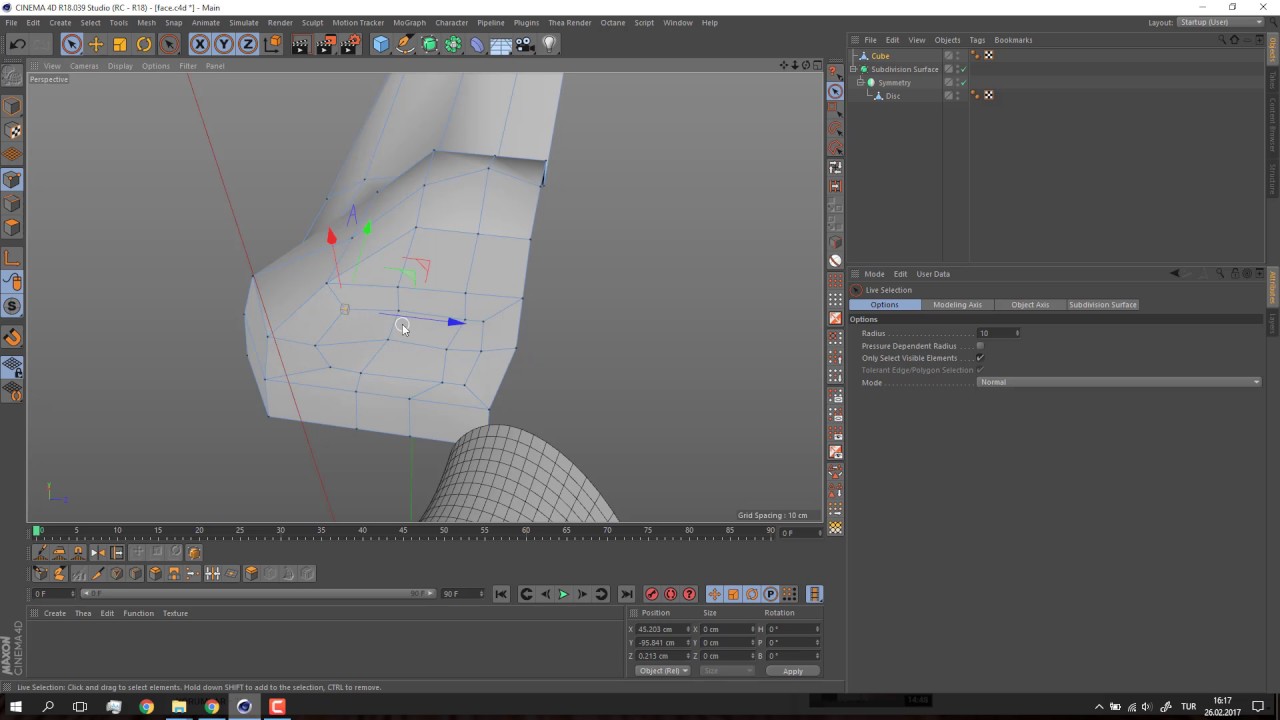Click the timeline frame 45 marker
Viewport: 1280px width, 720px height.
[403, 531]
